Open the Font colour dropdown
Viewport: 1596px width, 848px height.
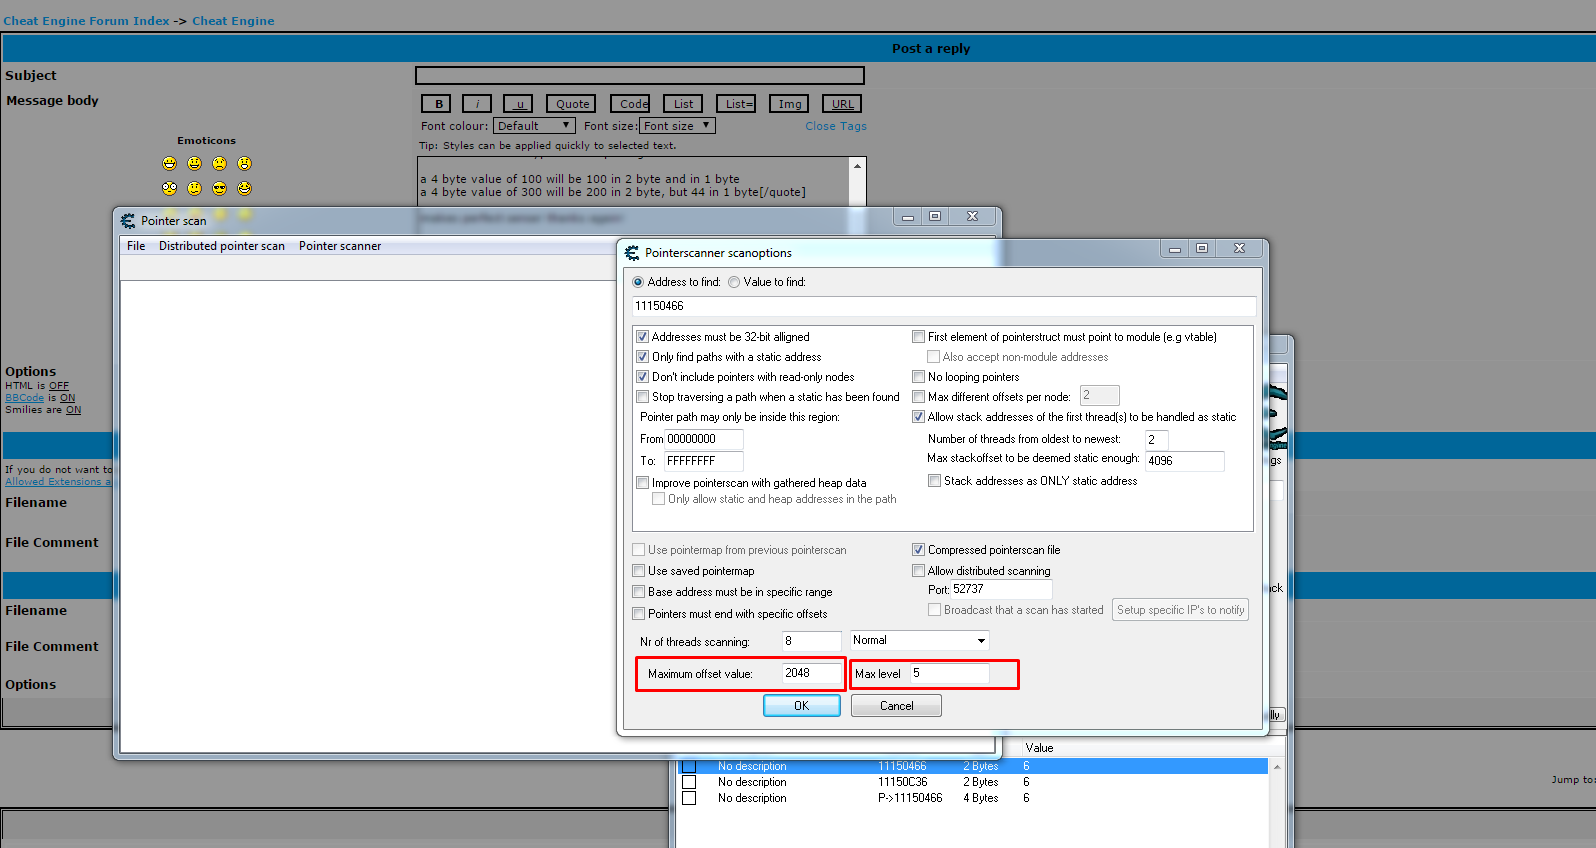(x=534, y=126)
